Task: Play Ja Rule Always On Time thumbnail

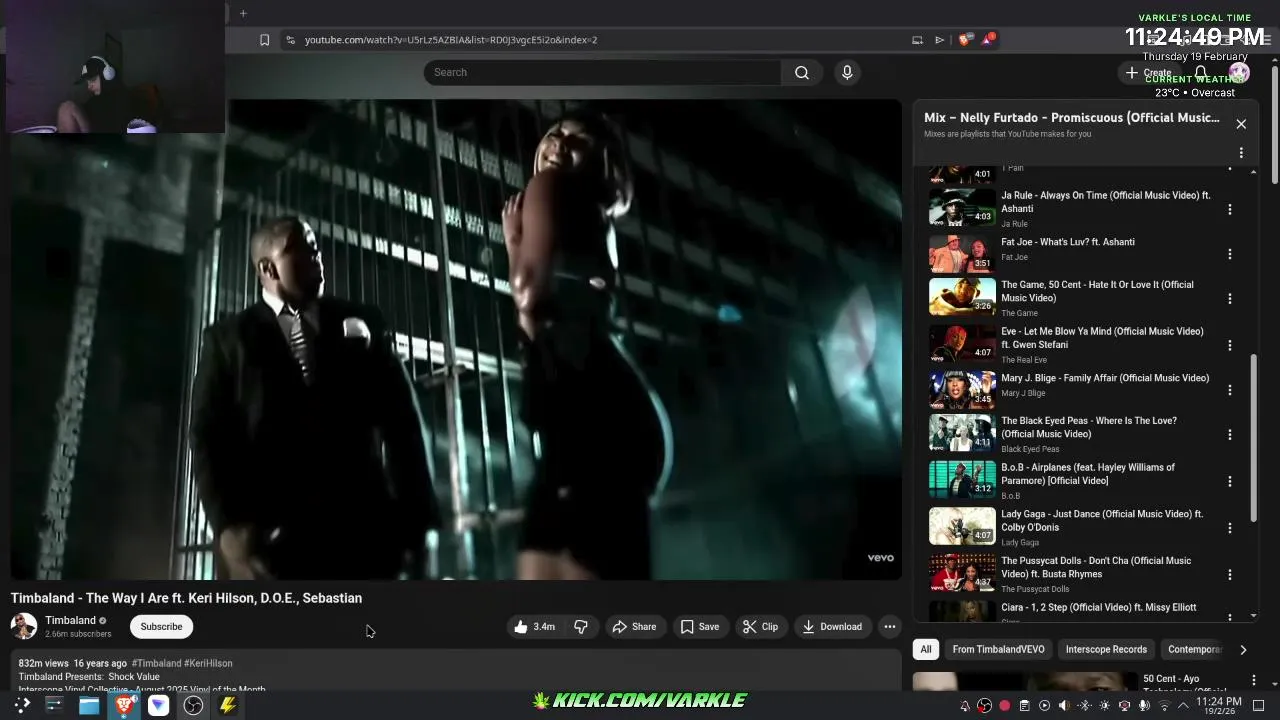Action: click(x=962, y=208)
